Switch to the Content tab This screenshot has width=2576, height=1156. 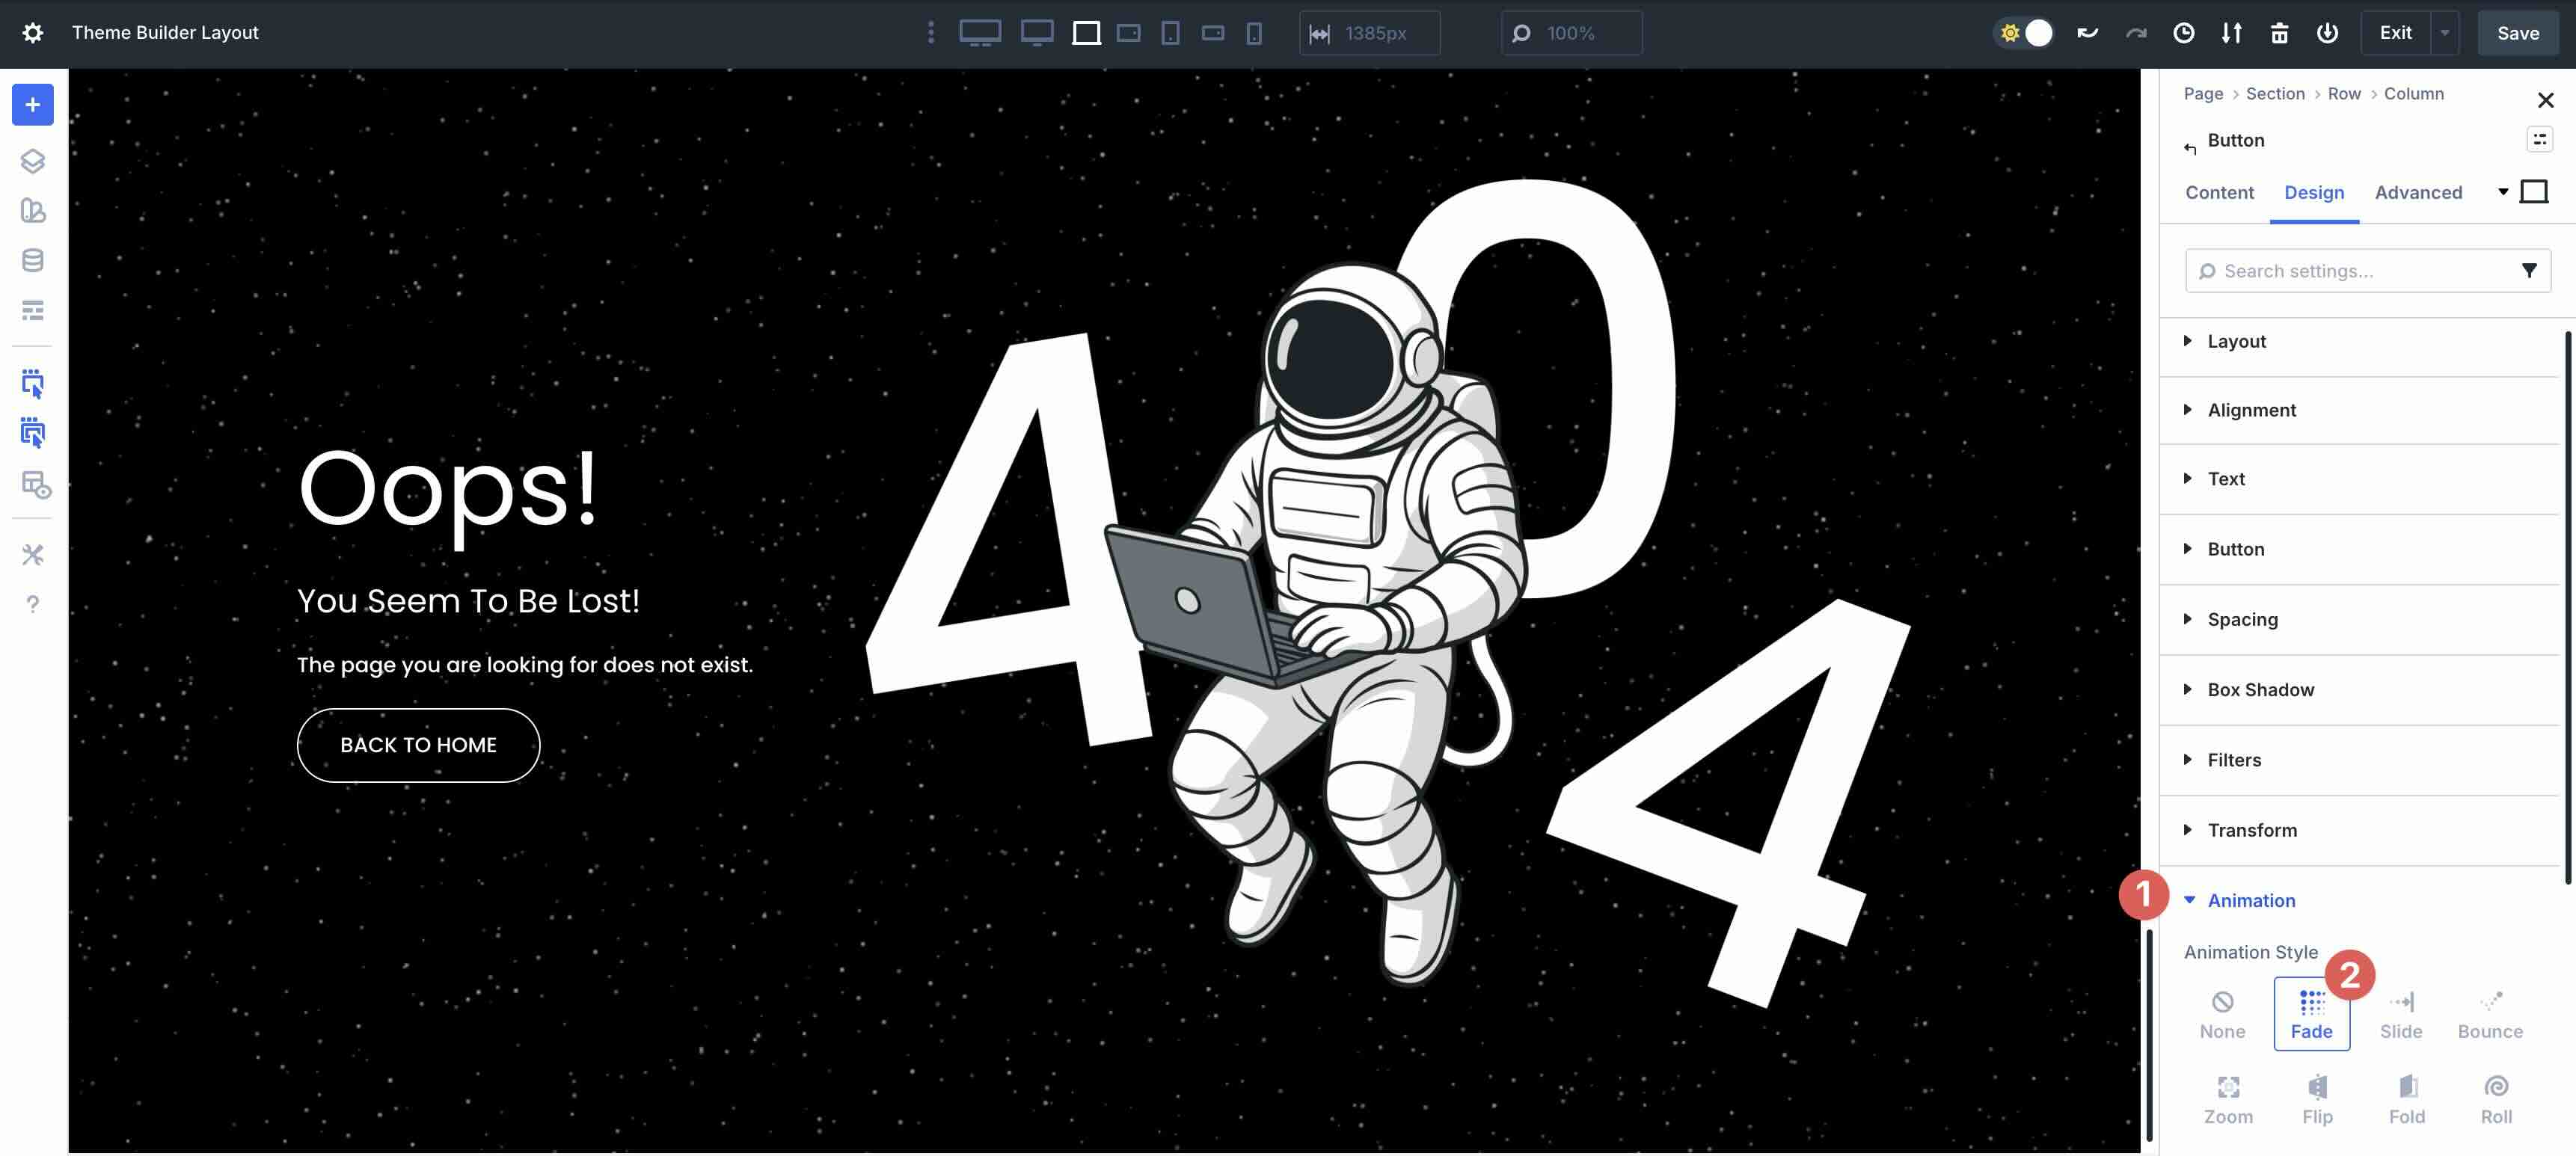[2219, 192]
